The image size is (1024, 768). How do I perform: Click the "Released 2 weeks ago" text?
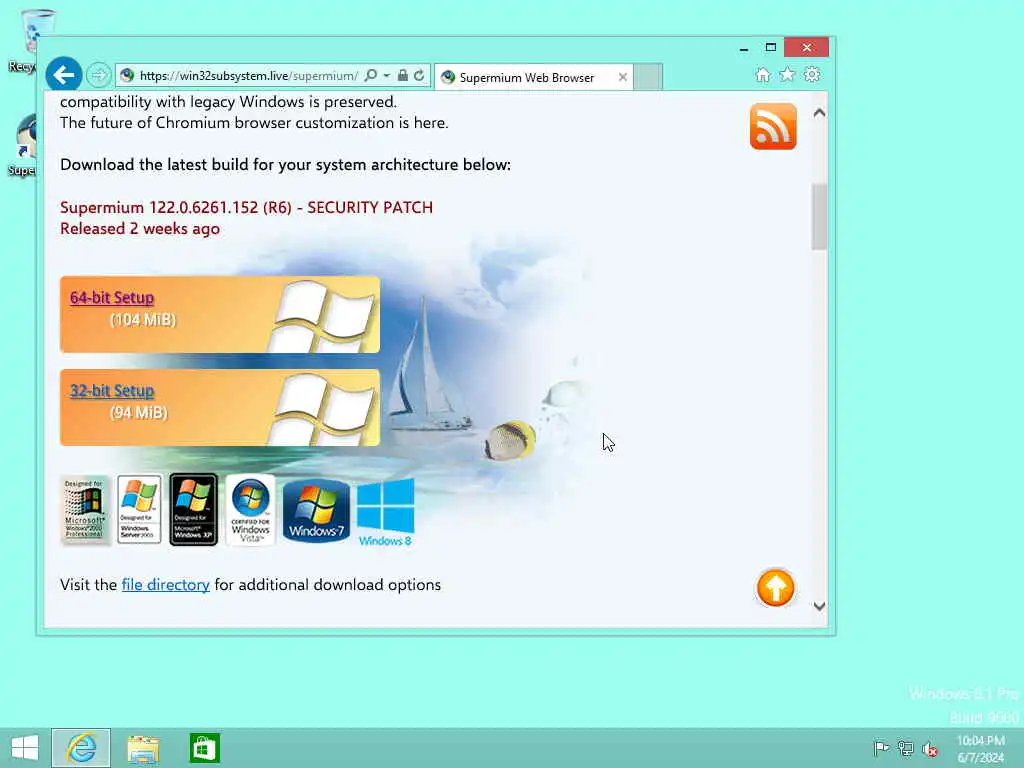[140, 229]
